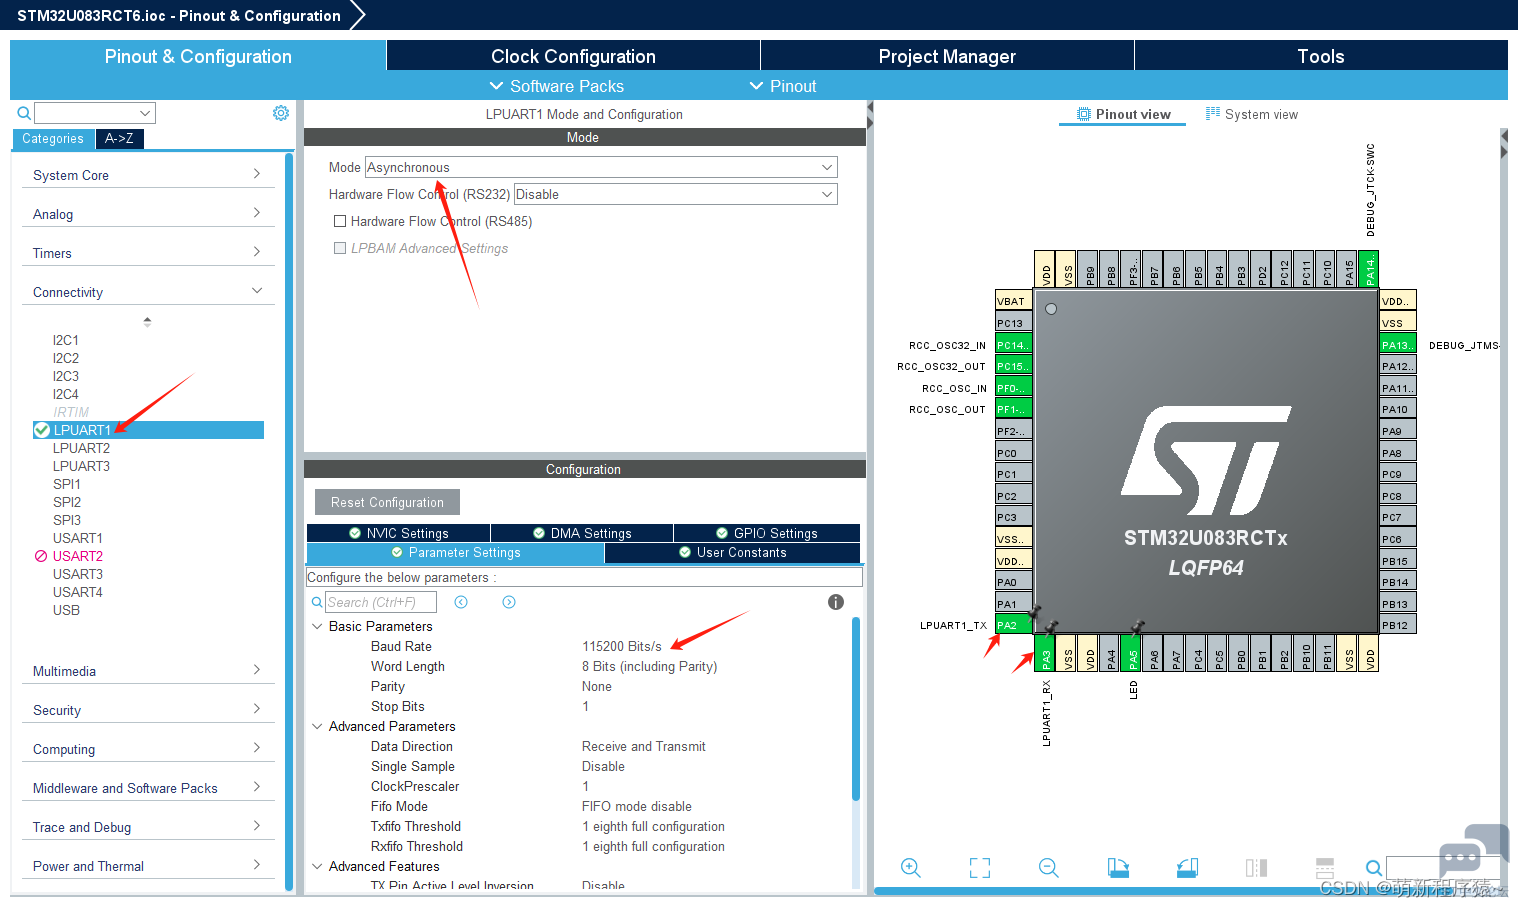
Task: Click the peripheral search magnifier icon
Action: 24,113
